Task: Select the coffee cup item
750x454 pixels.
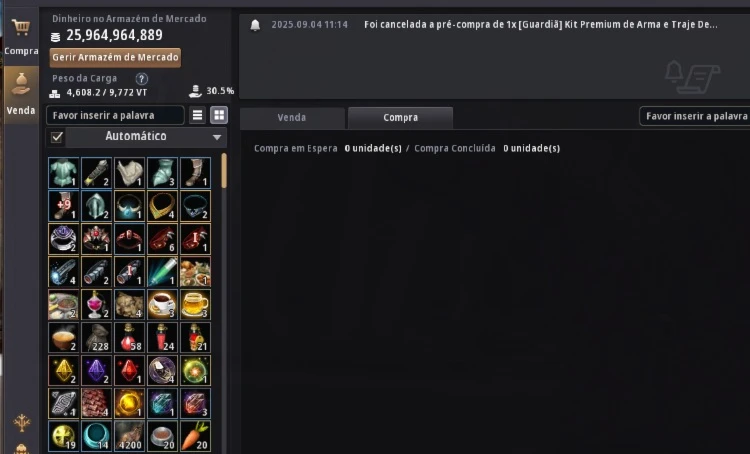Action: 163,304
